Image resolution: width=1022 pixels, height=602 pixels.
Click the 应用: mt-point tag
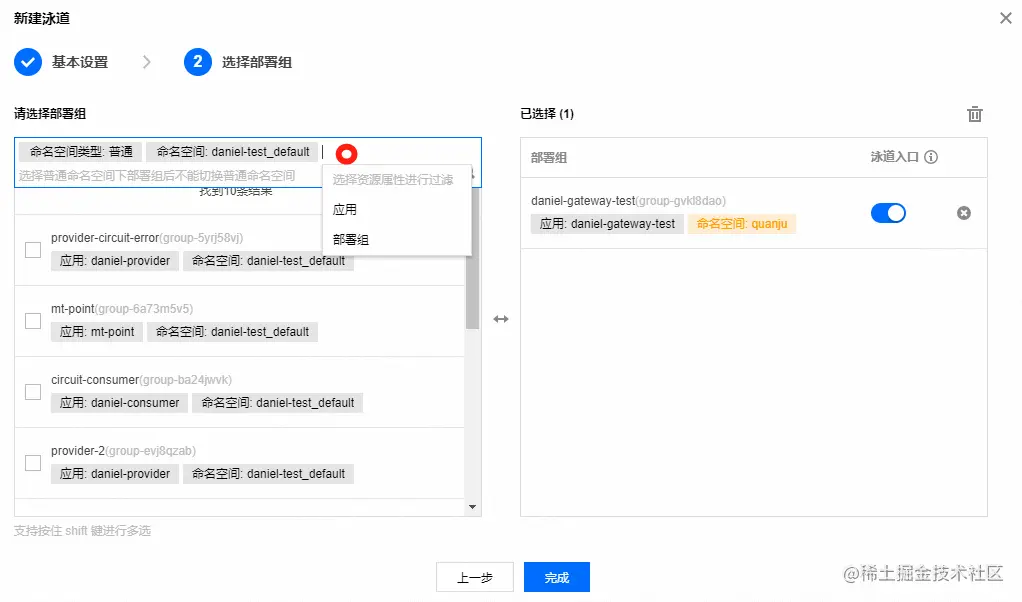tap(97, 332)
